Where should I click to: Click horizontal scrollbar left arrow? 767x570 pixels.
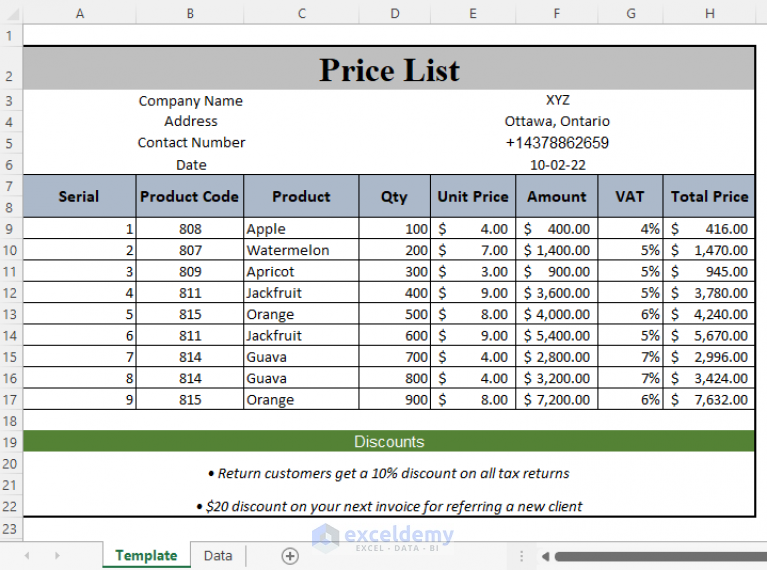pos(546,556)
